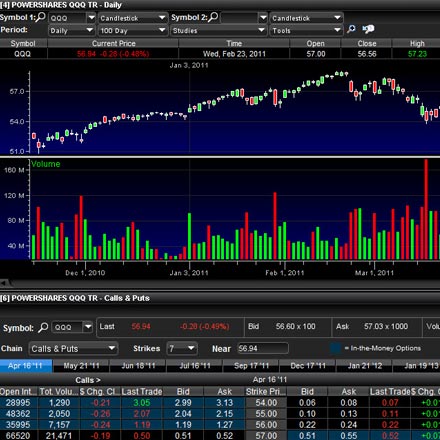Select the Sep 17 '11 expiration tab

point(251,366)
